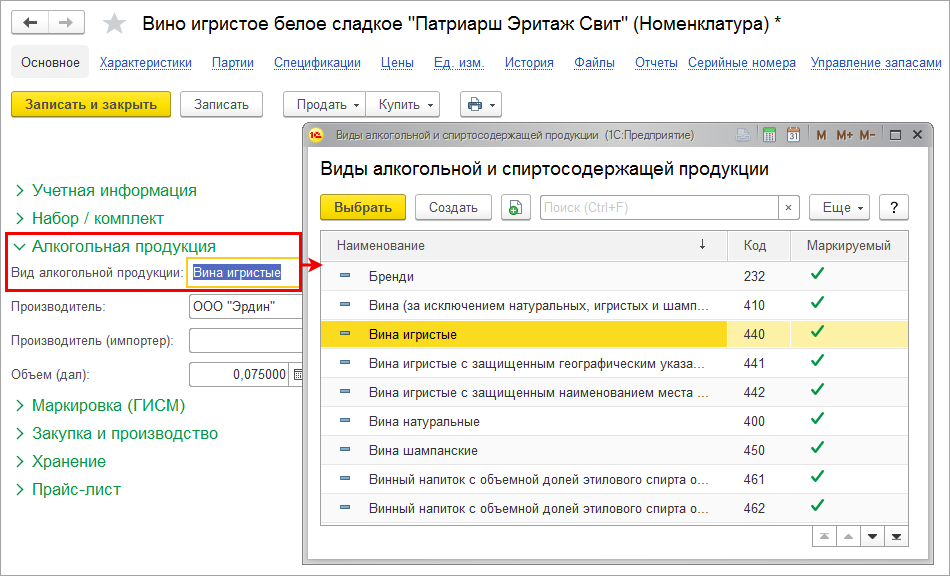
Task: Go back with the left arrow button
Action: coord(30,23)
